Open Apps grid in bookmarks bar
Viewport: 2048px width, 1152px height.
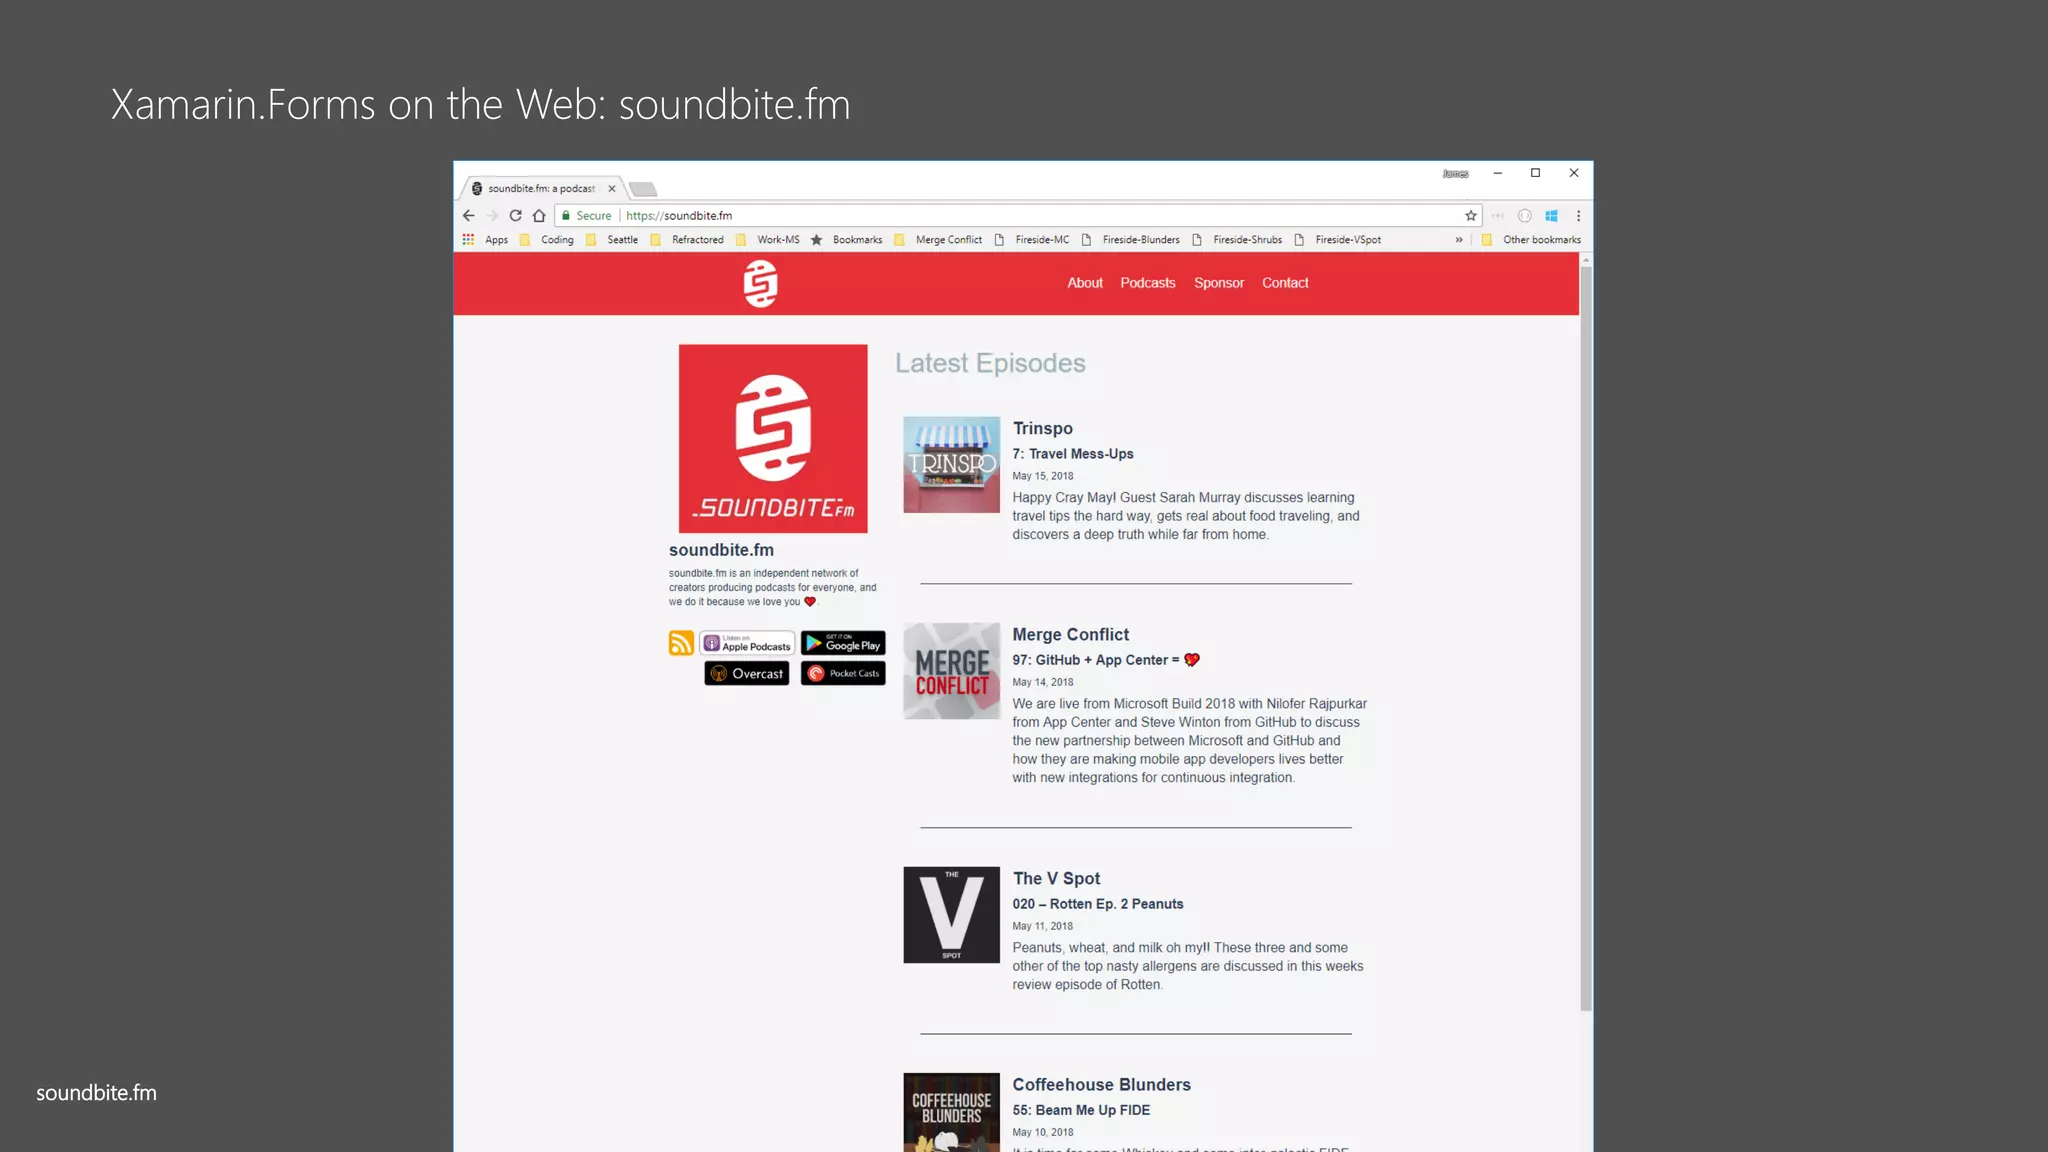coord(485,240)
